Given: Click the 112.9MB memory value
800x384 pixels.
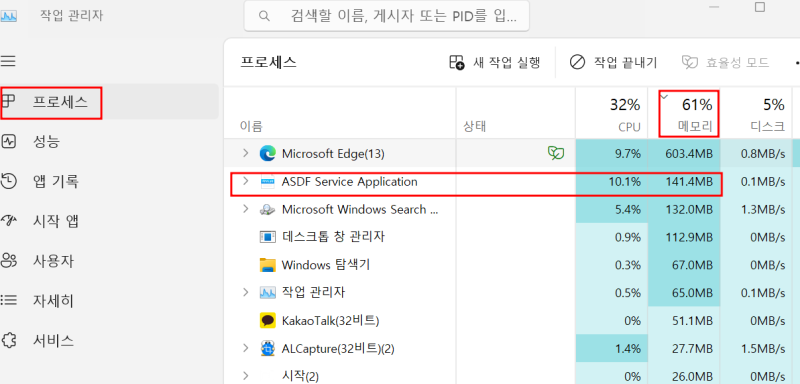Looking at the screenshot, I should click(689, 237).
